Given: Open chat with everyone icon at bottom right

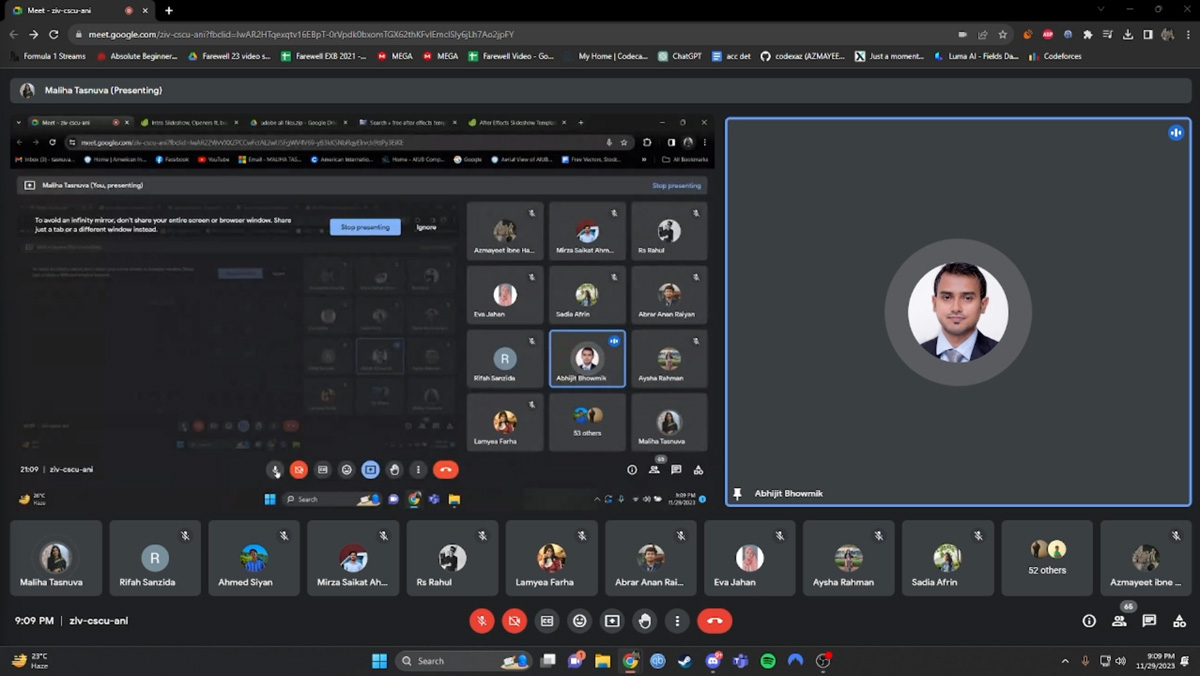Looking at the screenshot, I should tap(1149, 621).
